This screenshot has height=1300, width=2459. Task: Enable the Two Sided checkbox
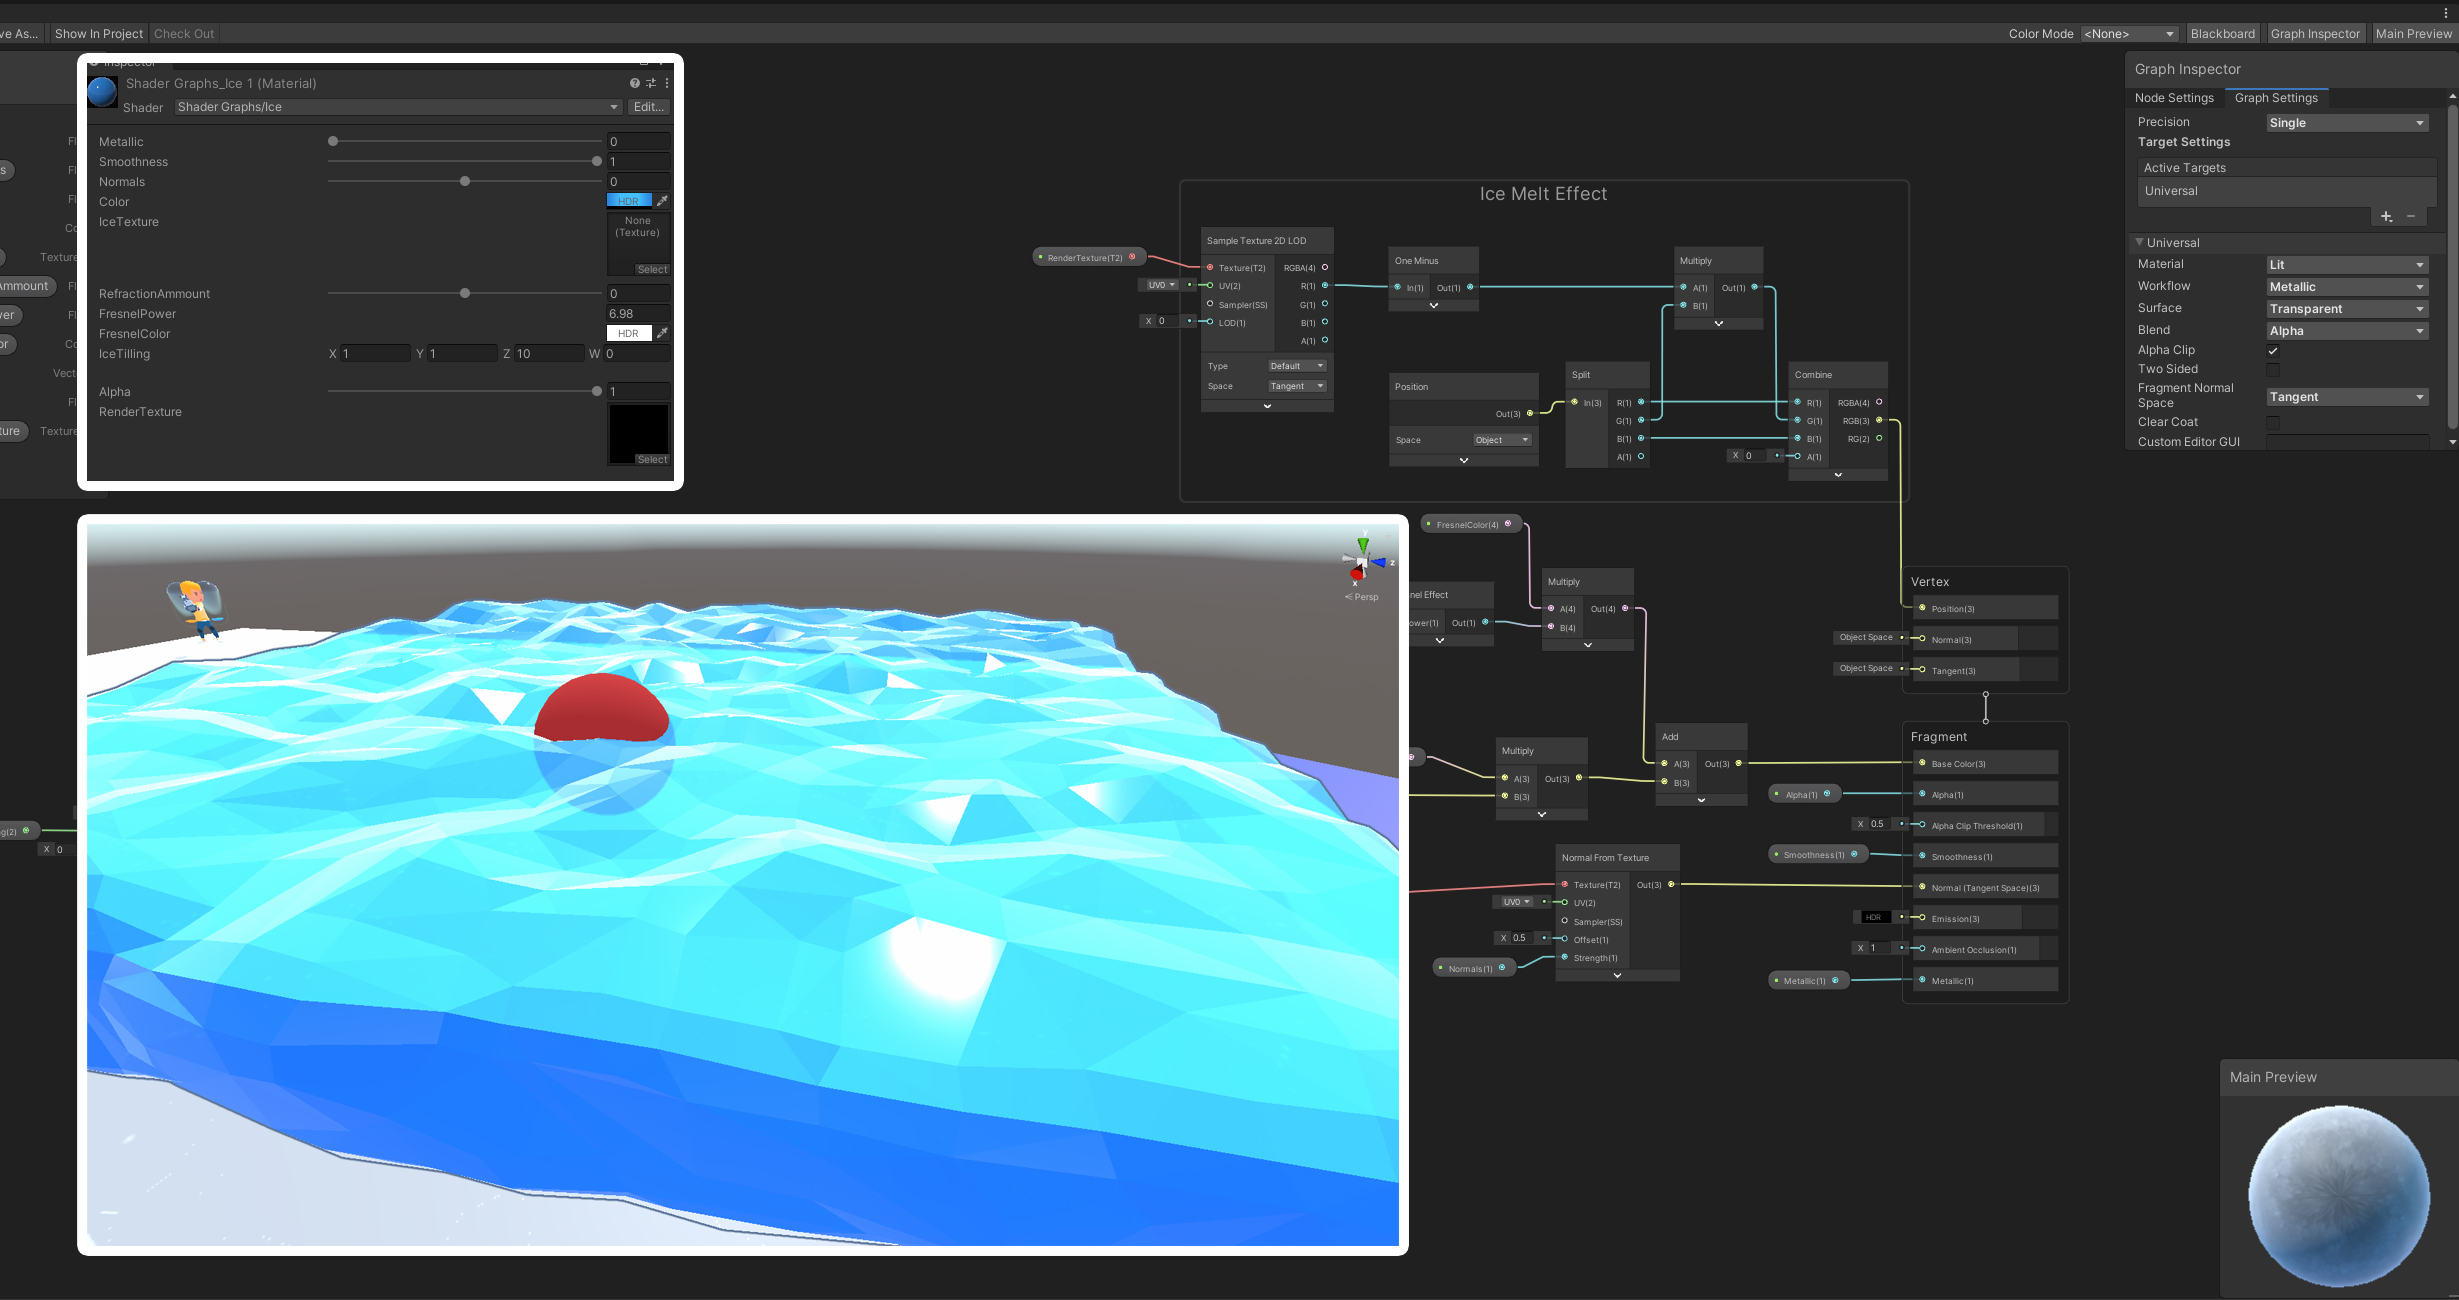pos(2274,370)
